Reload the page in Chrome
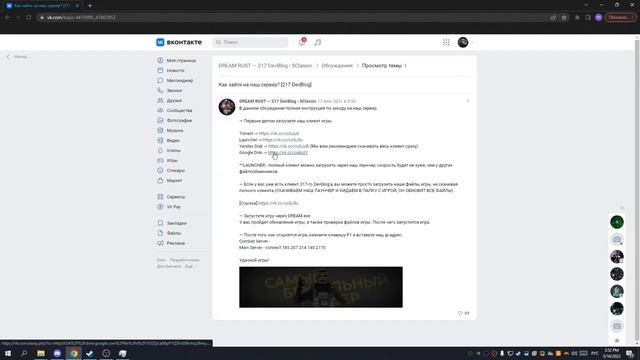 [29, 18]
